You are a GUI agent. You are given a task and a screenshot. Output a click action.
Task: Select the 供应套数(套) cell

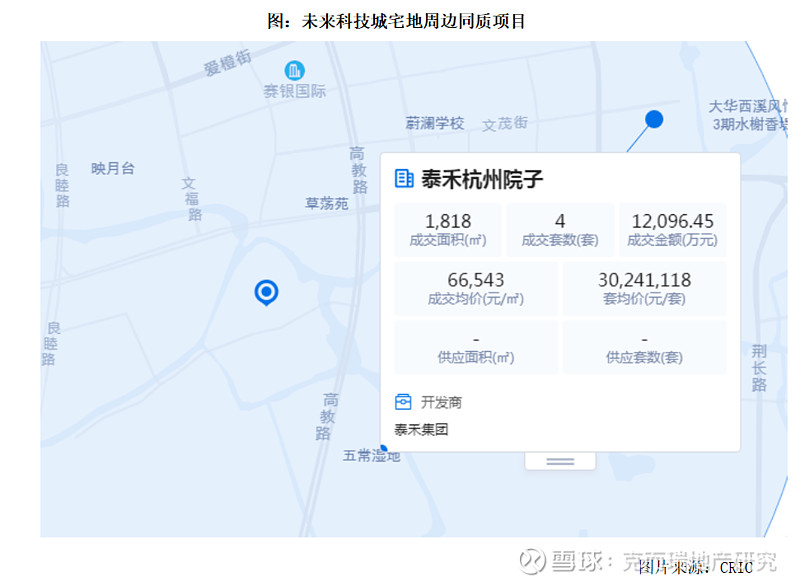644,347
